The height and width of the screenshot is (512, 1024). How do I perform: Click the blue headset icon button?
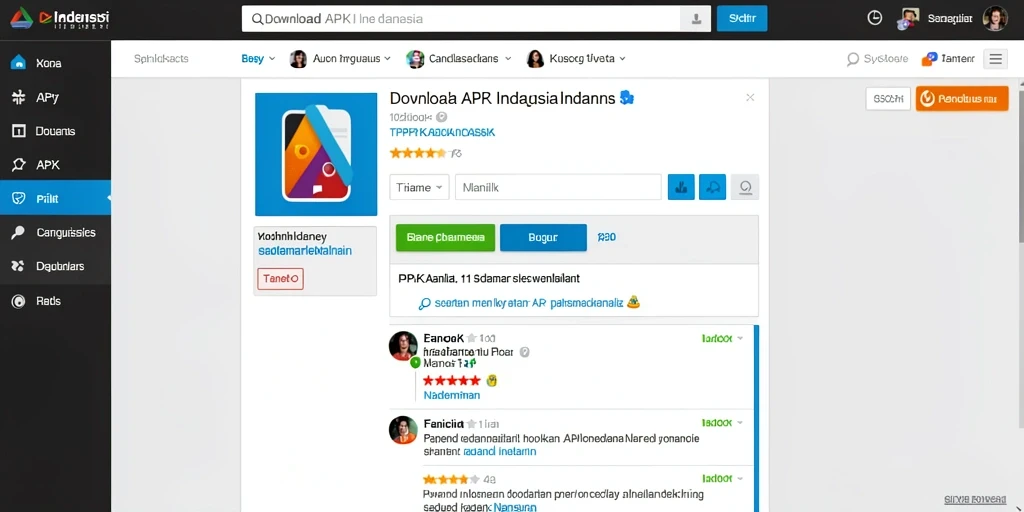coord(712,187)
